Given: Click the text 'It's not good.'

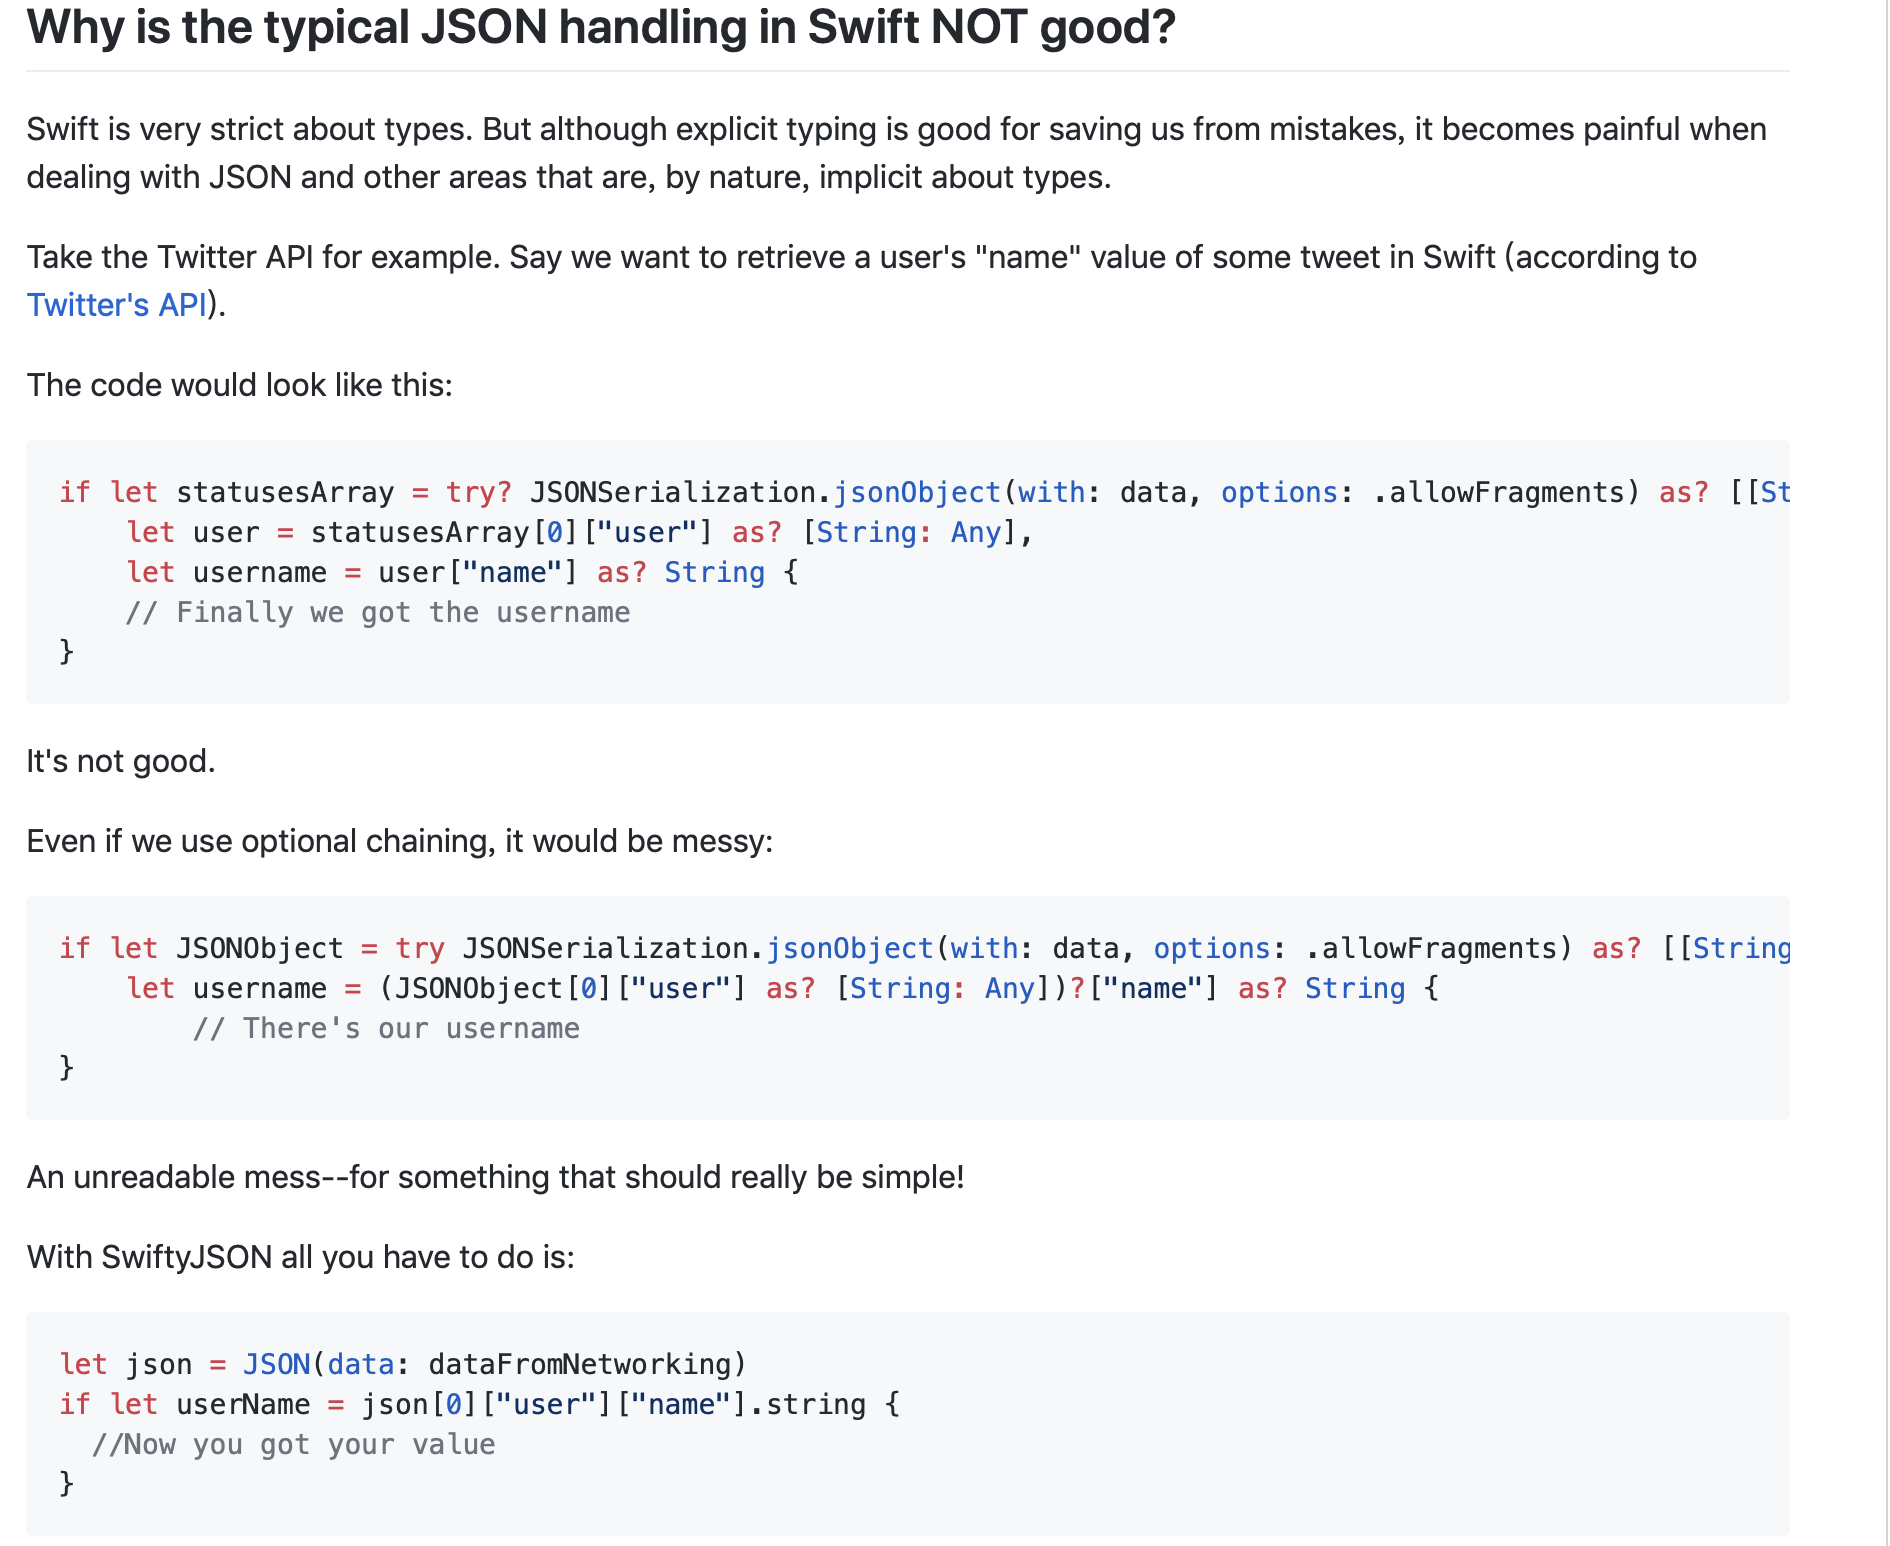Looking at the screenshot, I should [x=121, y=761].
